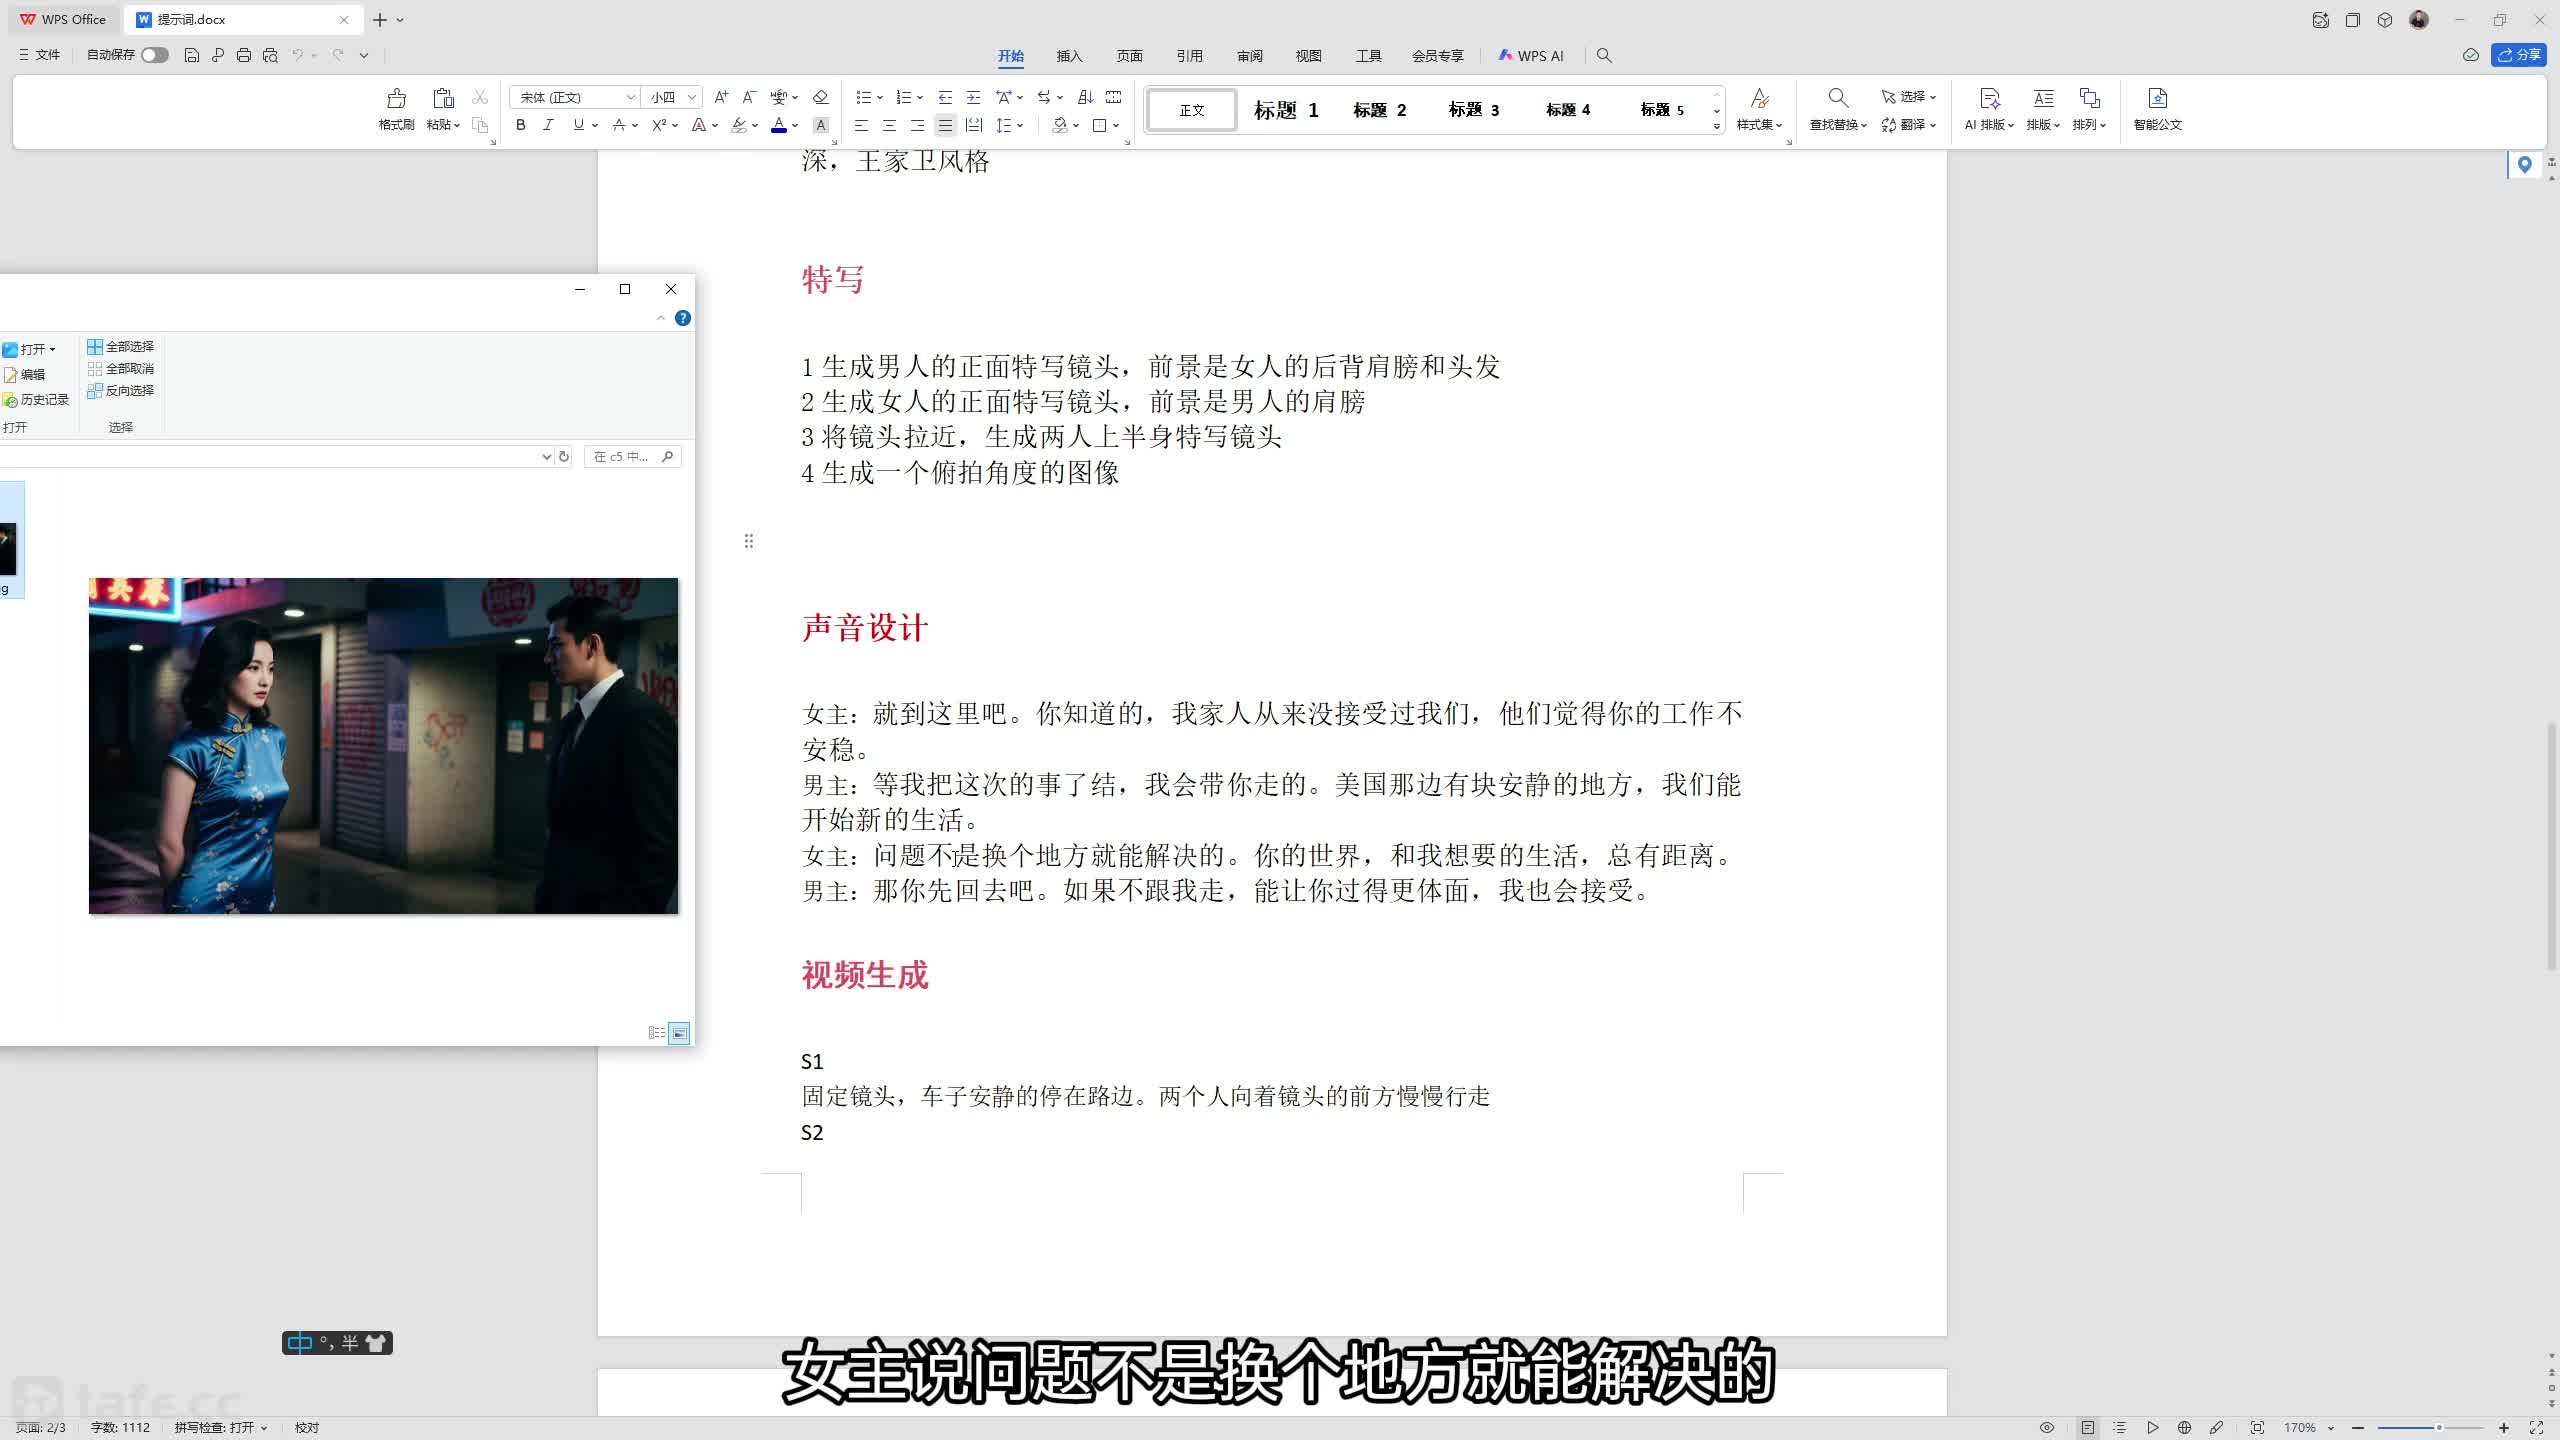Expand the zoom percentage dropdown

tap(2331, 1428)
